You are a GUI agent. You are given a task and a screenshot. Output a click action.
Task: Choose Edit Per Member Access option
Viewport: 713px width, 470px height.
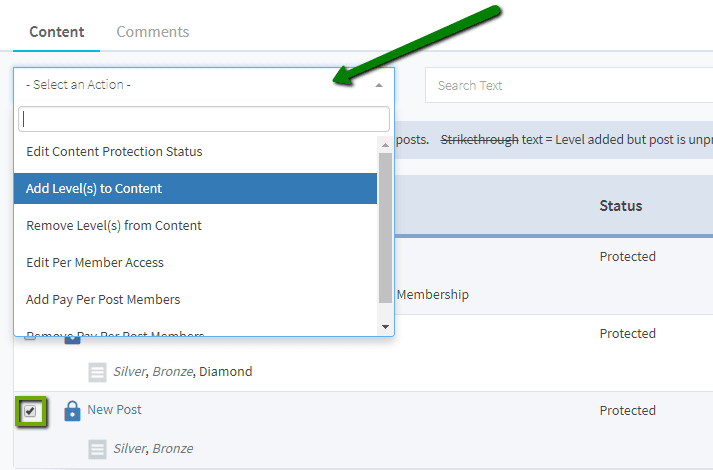pyautogui.click(x=196, y=262)
